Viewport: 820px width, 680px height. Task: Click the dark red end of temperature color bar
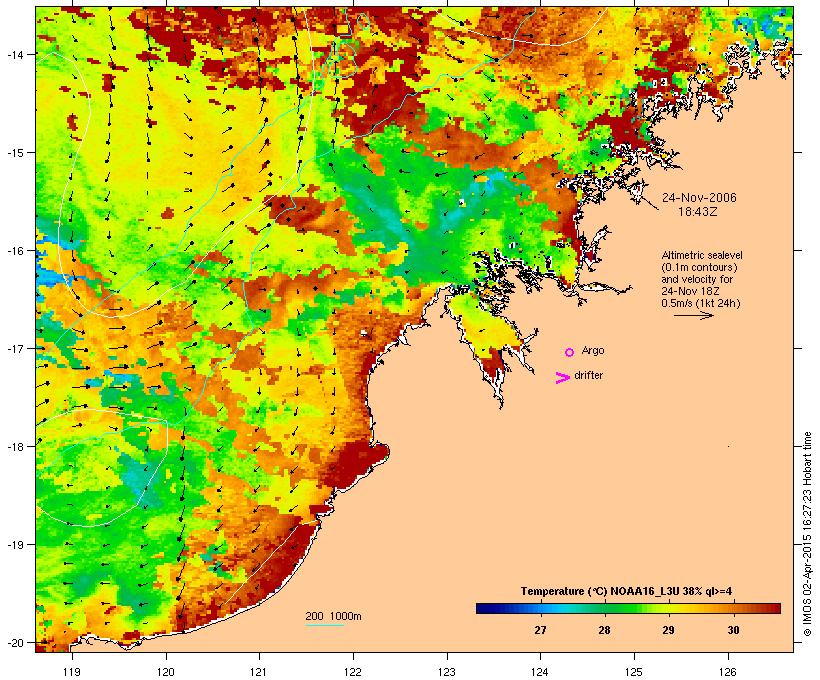click(x=775, y=608)
